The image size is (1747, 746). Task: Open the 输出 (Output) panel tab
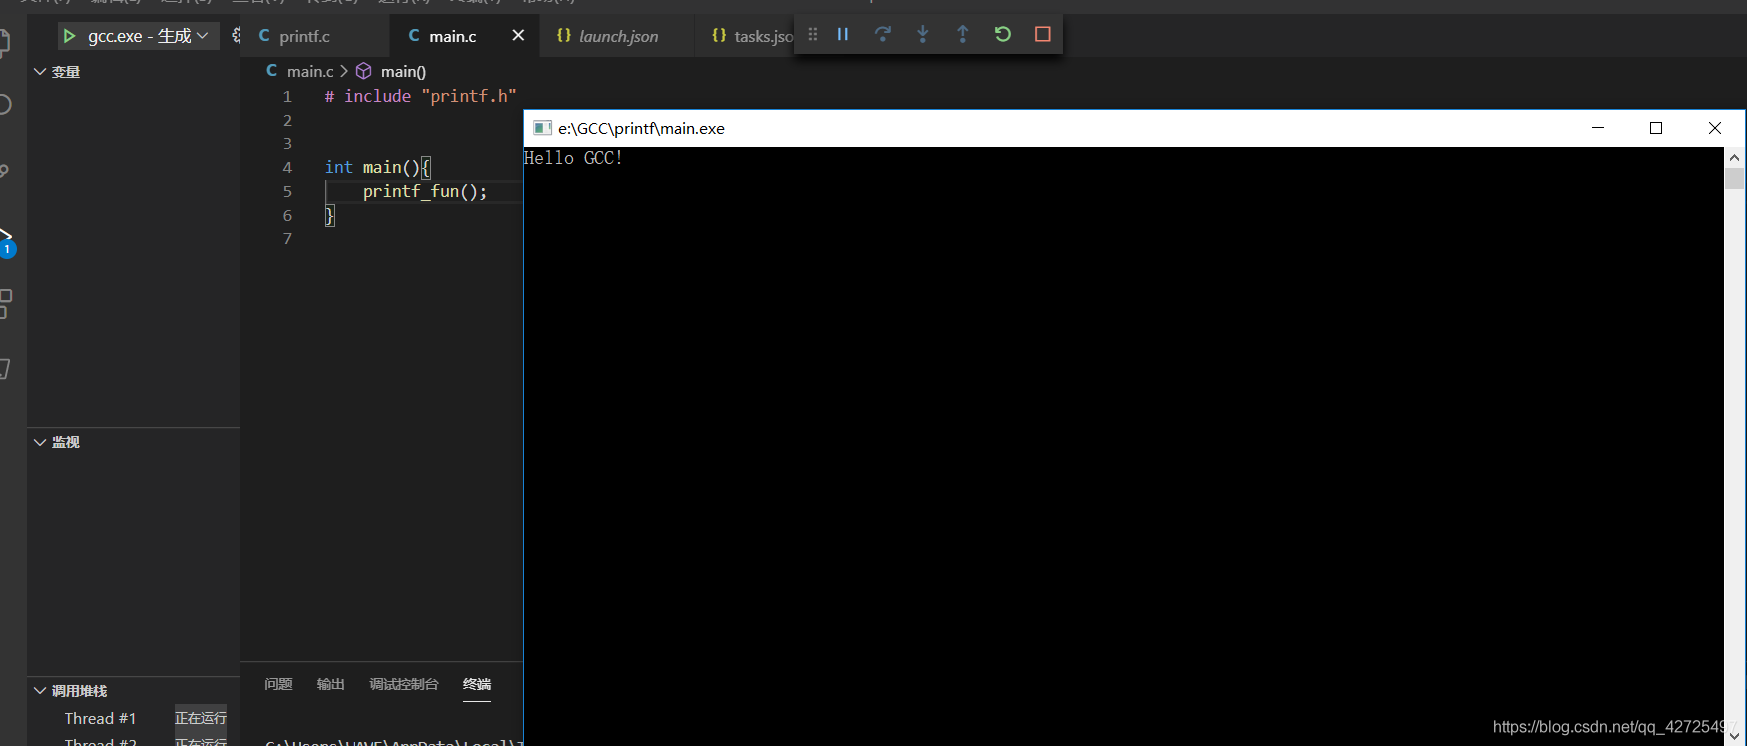point(330,684)
